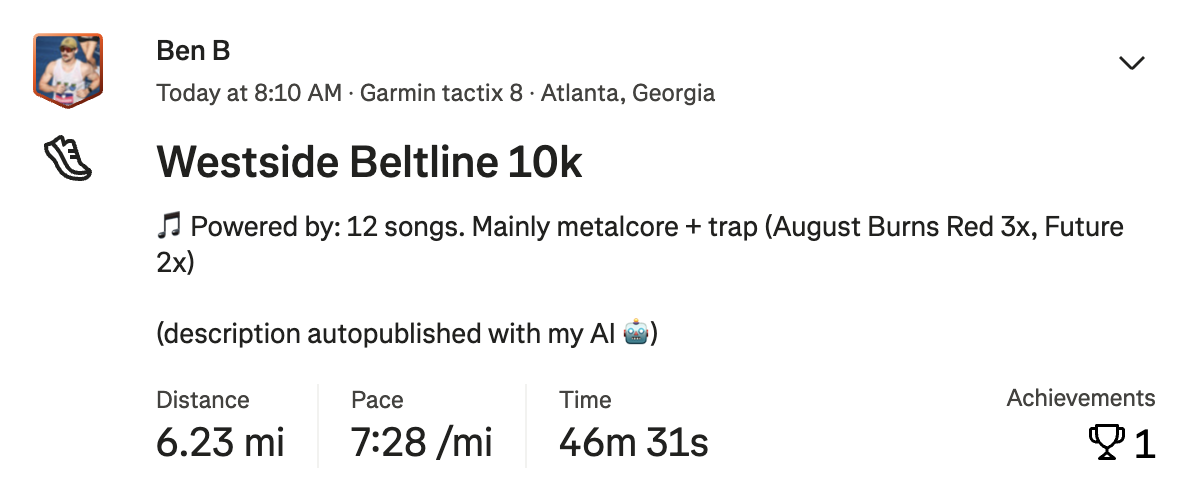Open Ben B's profile picture

[68, 68]
